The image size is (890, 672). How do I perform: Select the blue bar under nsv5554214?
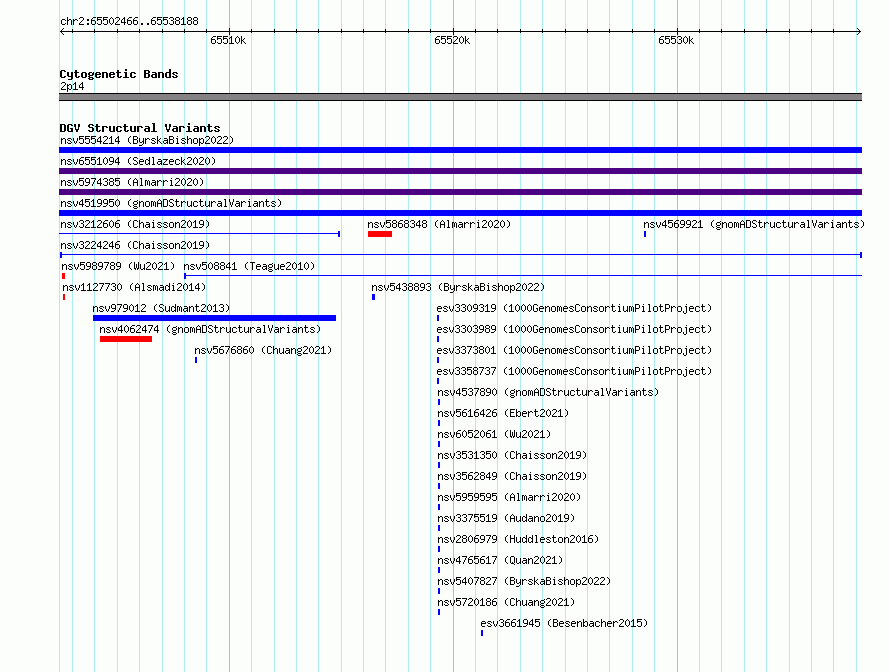pyautogui.click(x=460, y=150)
